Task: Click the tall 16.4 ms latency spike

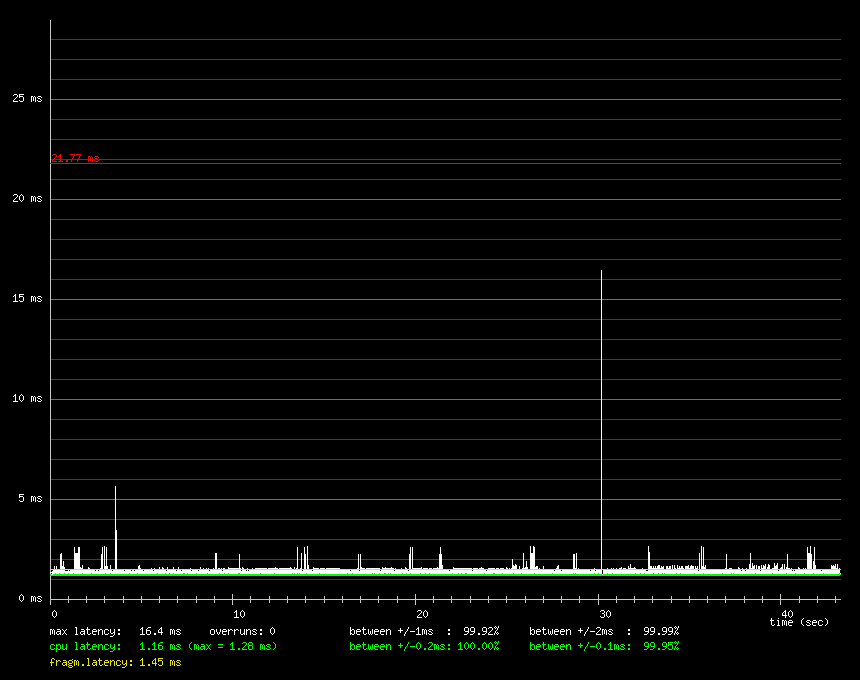Action: (602, 421)
